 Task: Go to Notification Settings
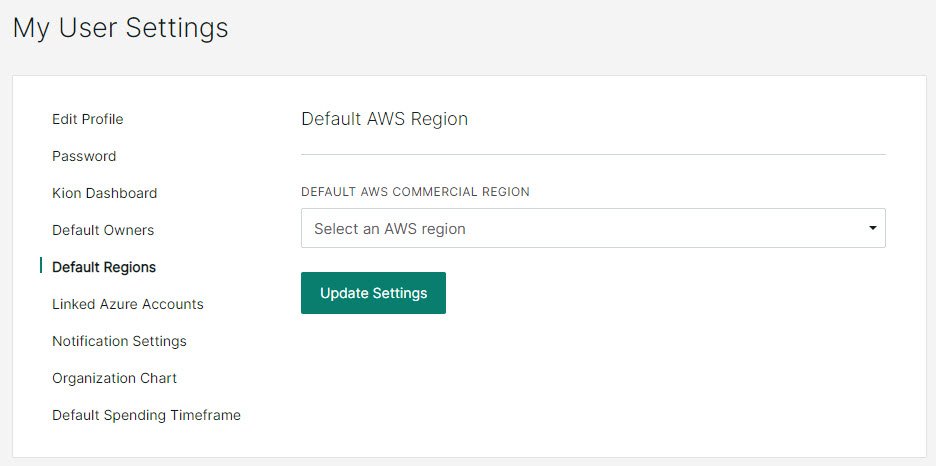(x=119, y=341)
